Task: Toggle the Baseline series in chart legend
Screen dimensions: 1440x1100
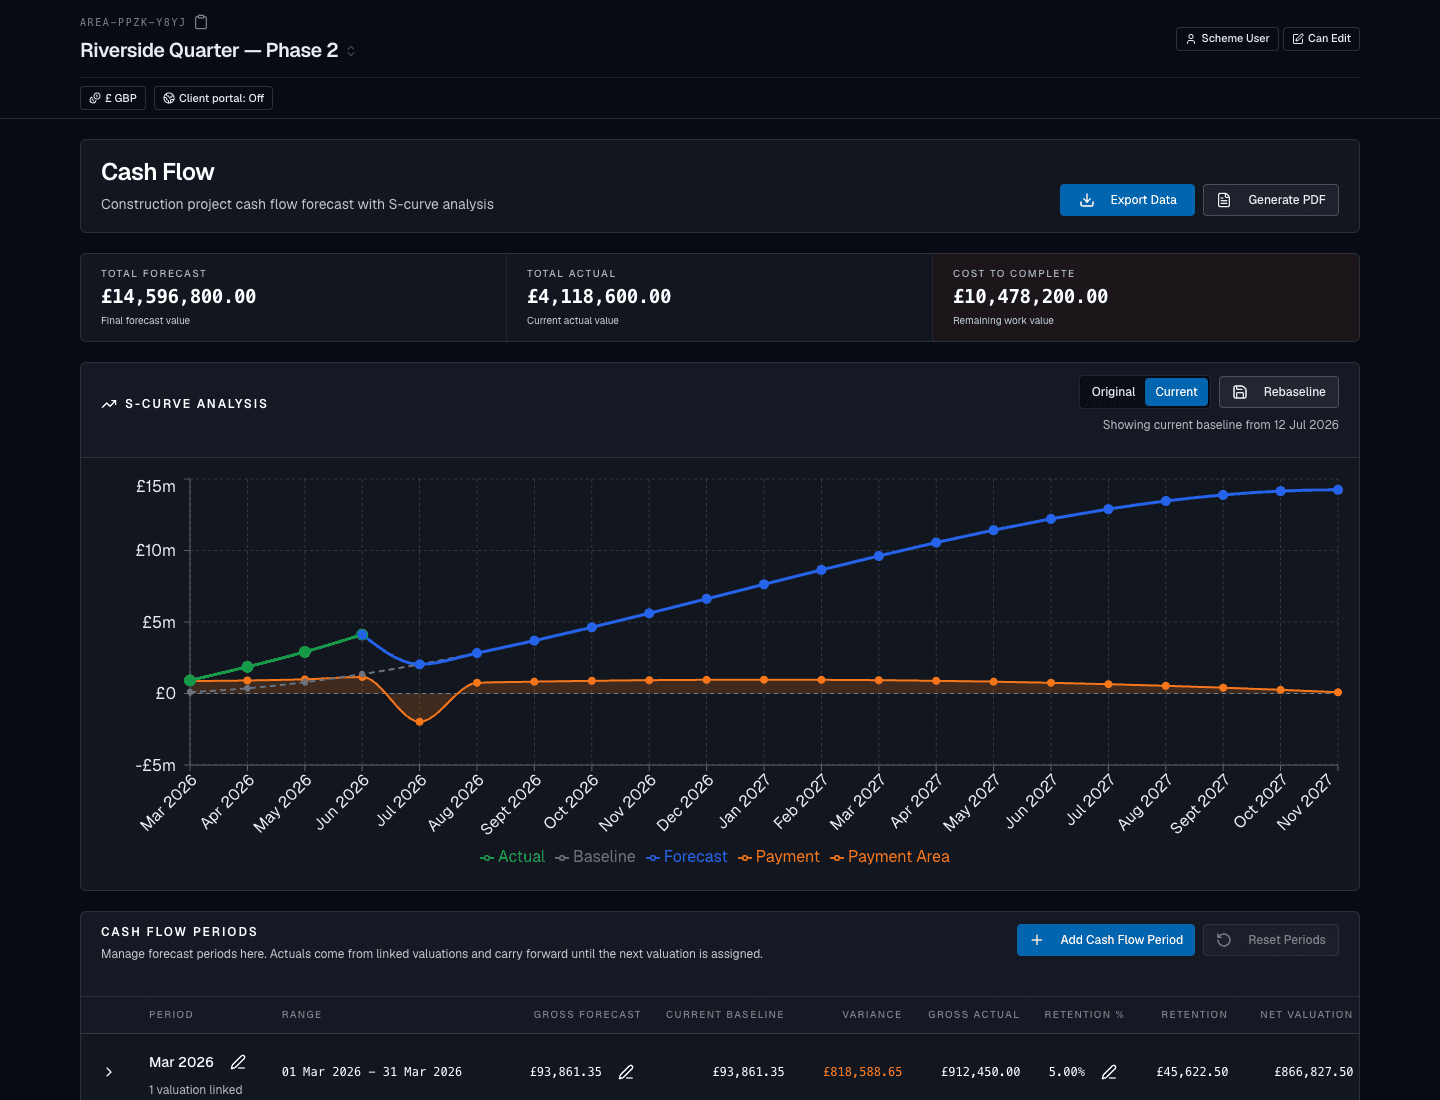Action: tap(595, 857)
